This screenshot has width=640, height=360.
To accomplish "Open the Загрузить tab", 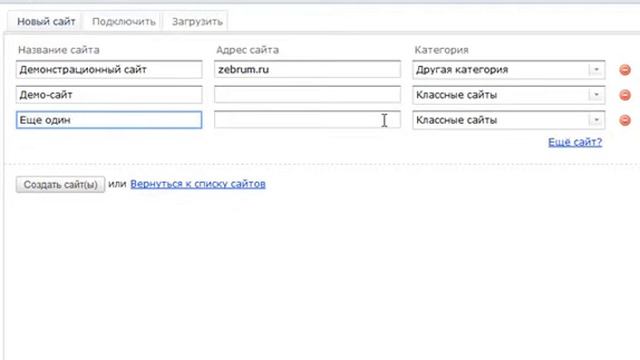I will (197, 22).
